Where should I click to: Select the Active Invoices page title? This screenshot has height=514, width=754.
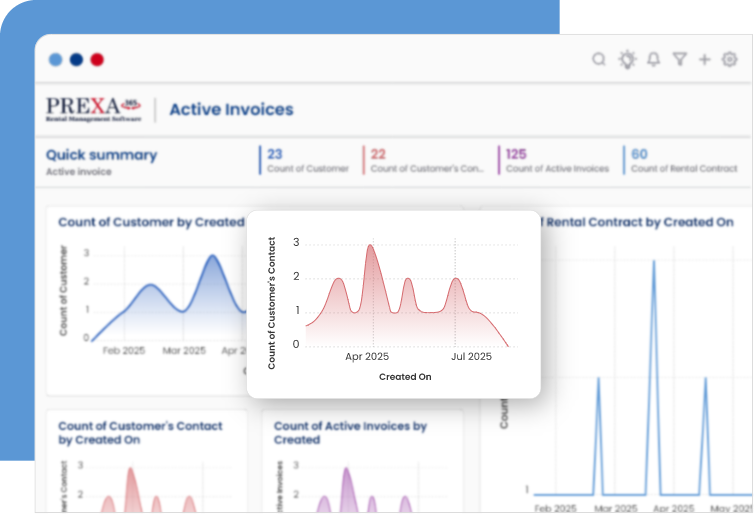pos(231,109)
